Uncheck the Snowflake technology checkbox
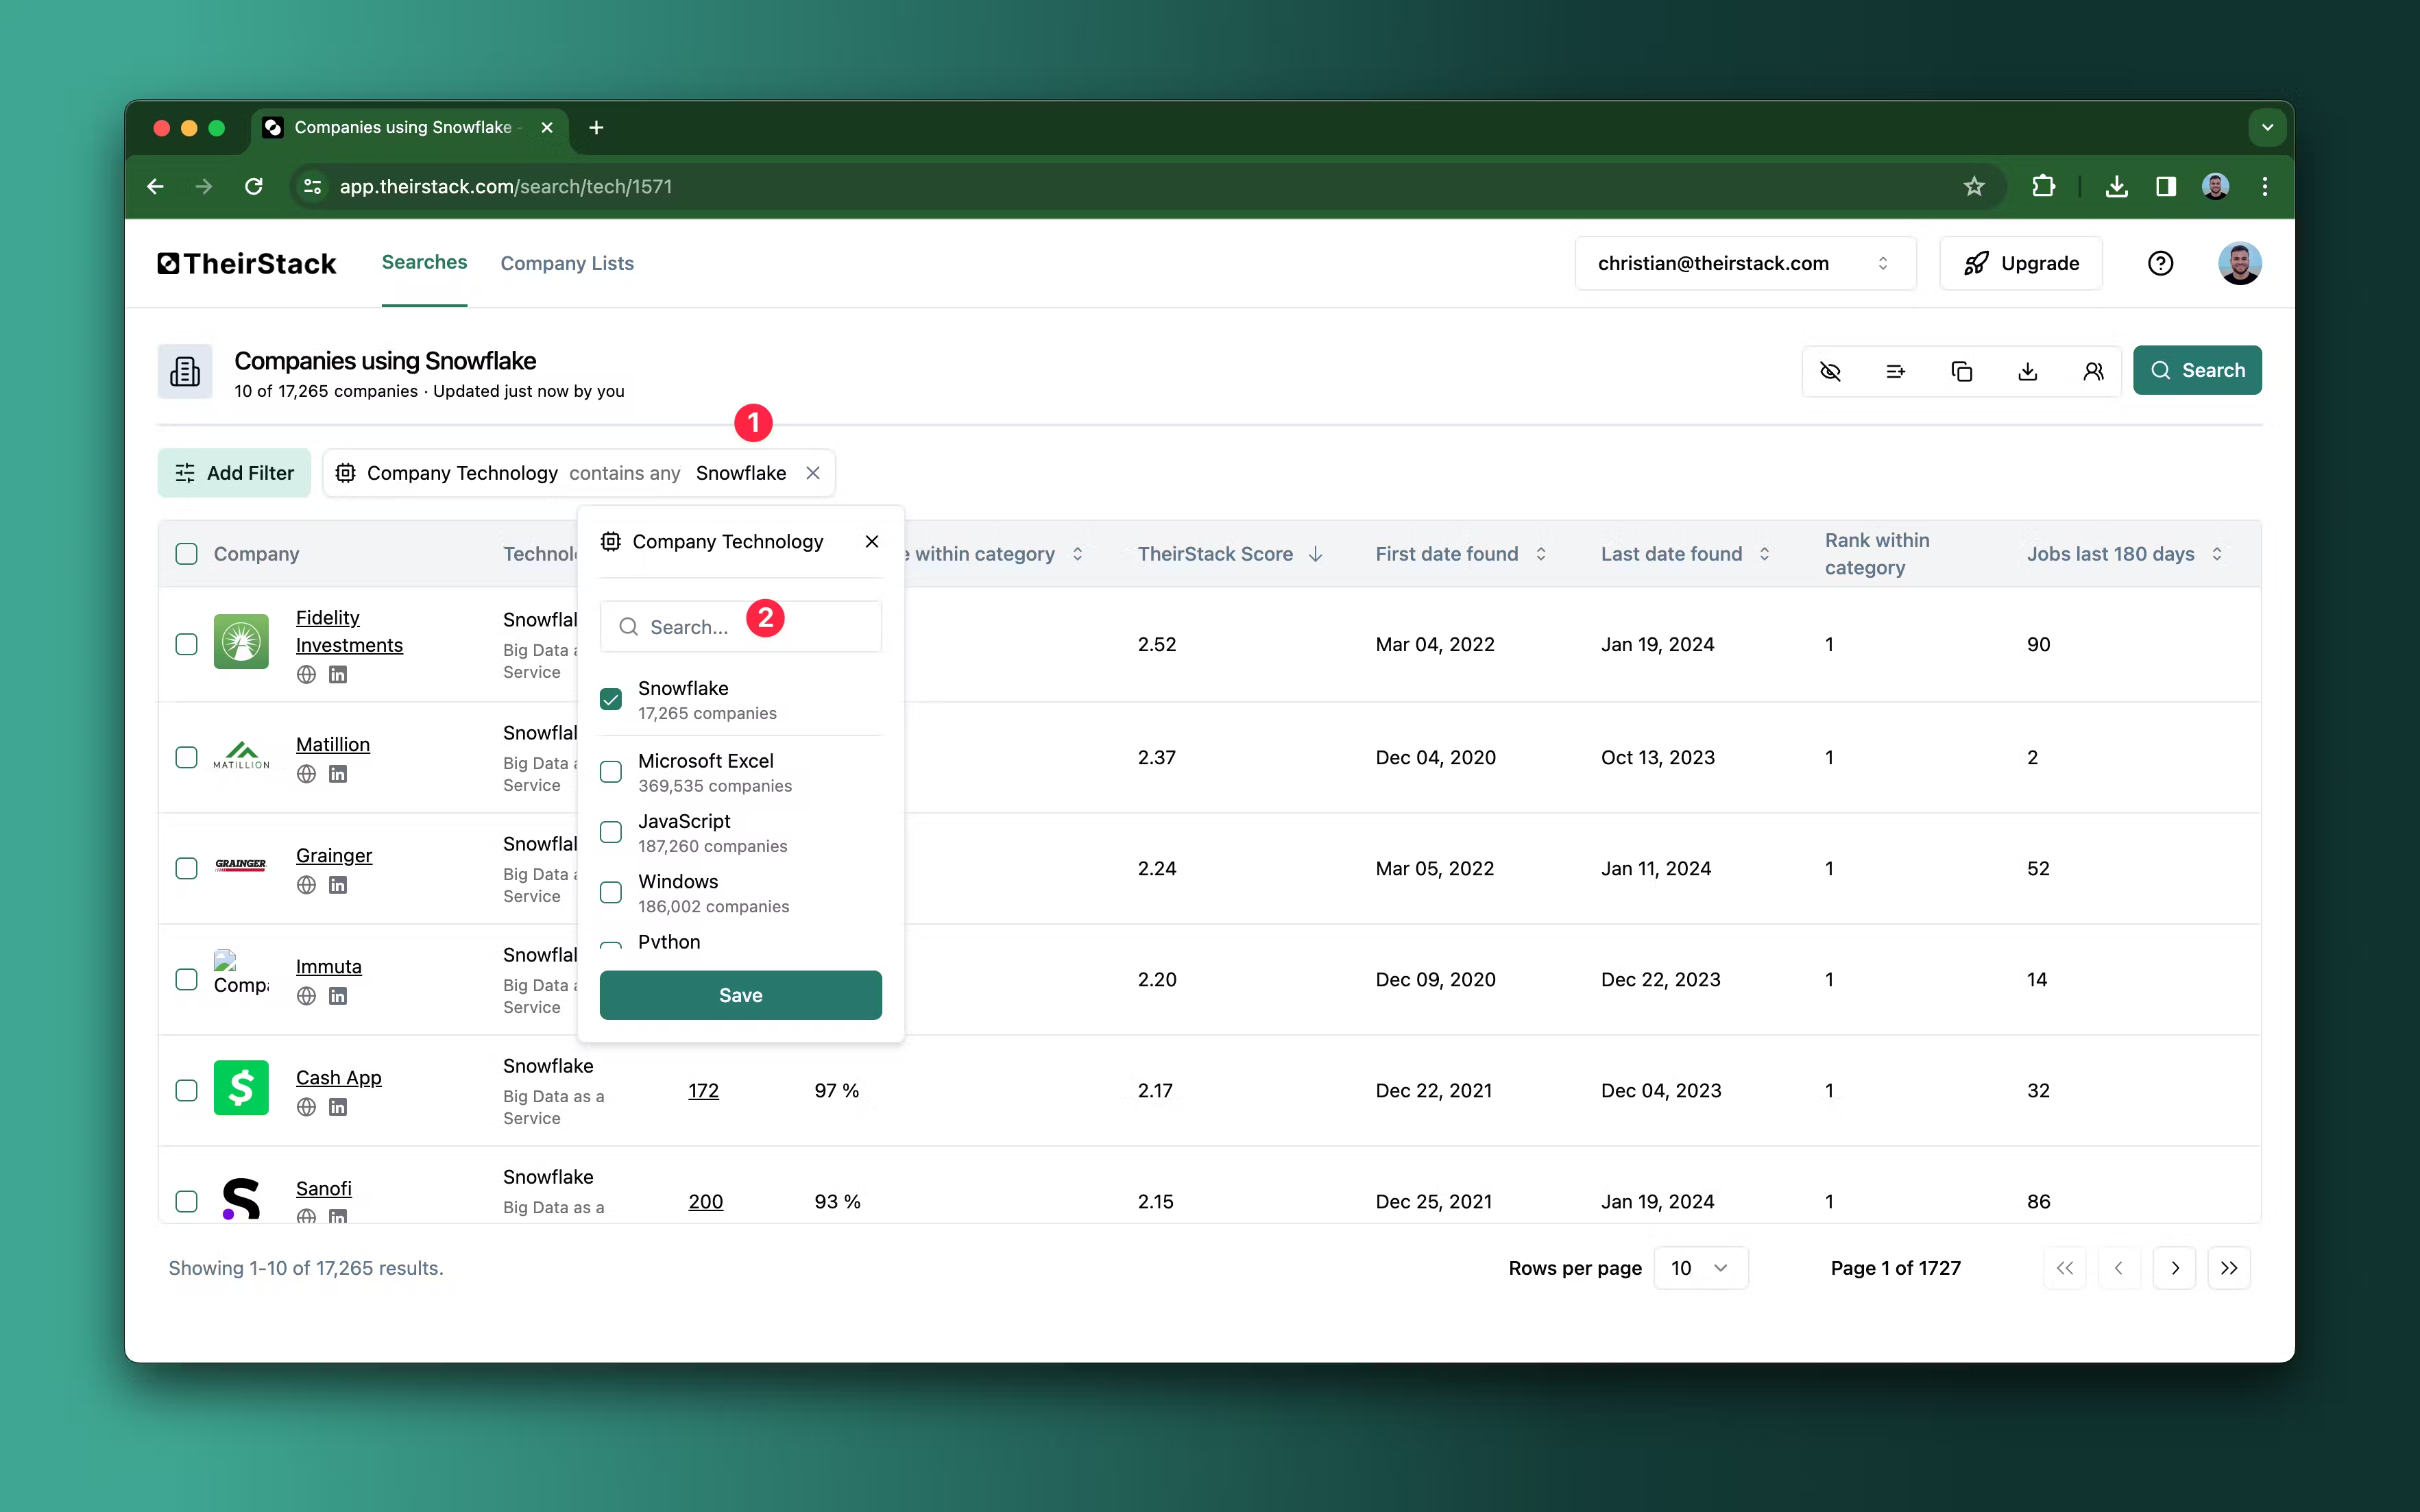2420x1512 pixels. (611, 699)
